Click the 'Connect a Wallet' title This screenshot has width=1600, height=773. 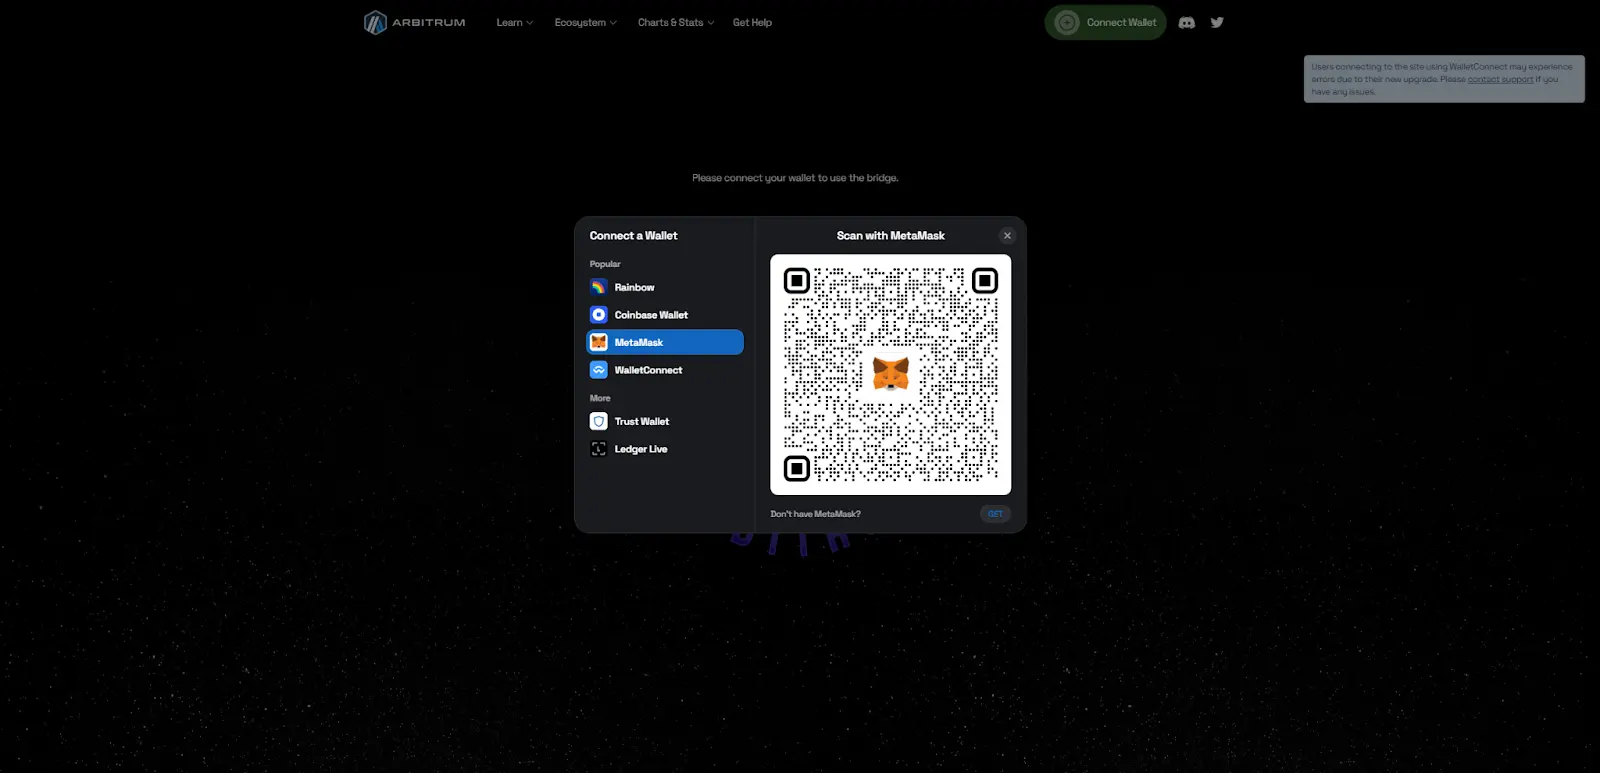click(633, 236)
